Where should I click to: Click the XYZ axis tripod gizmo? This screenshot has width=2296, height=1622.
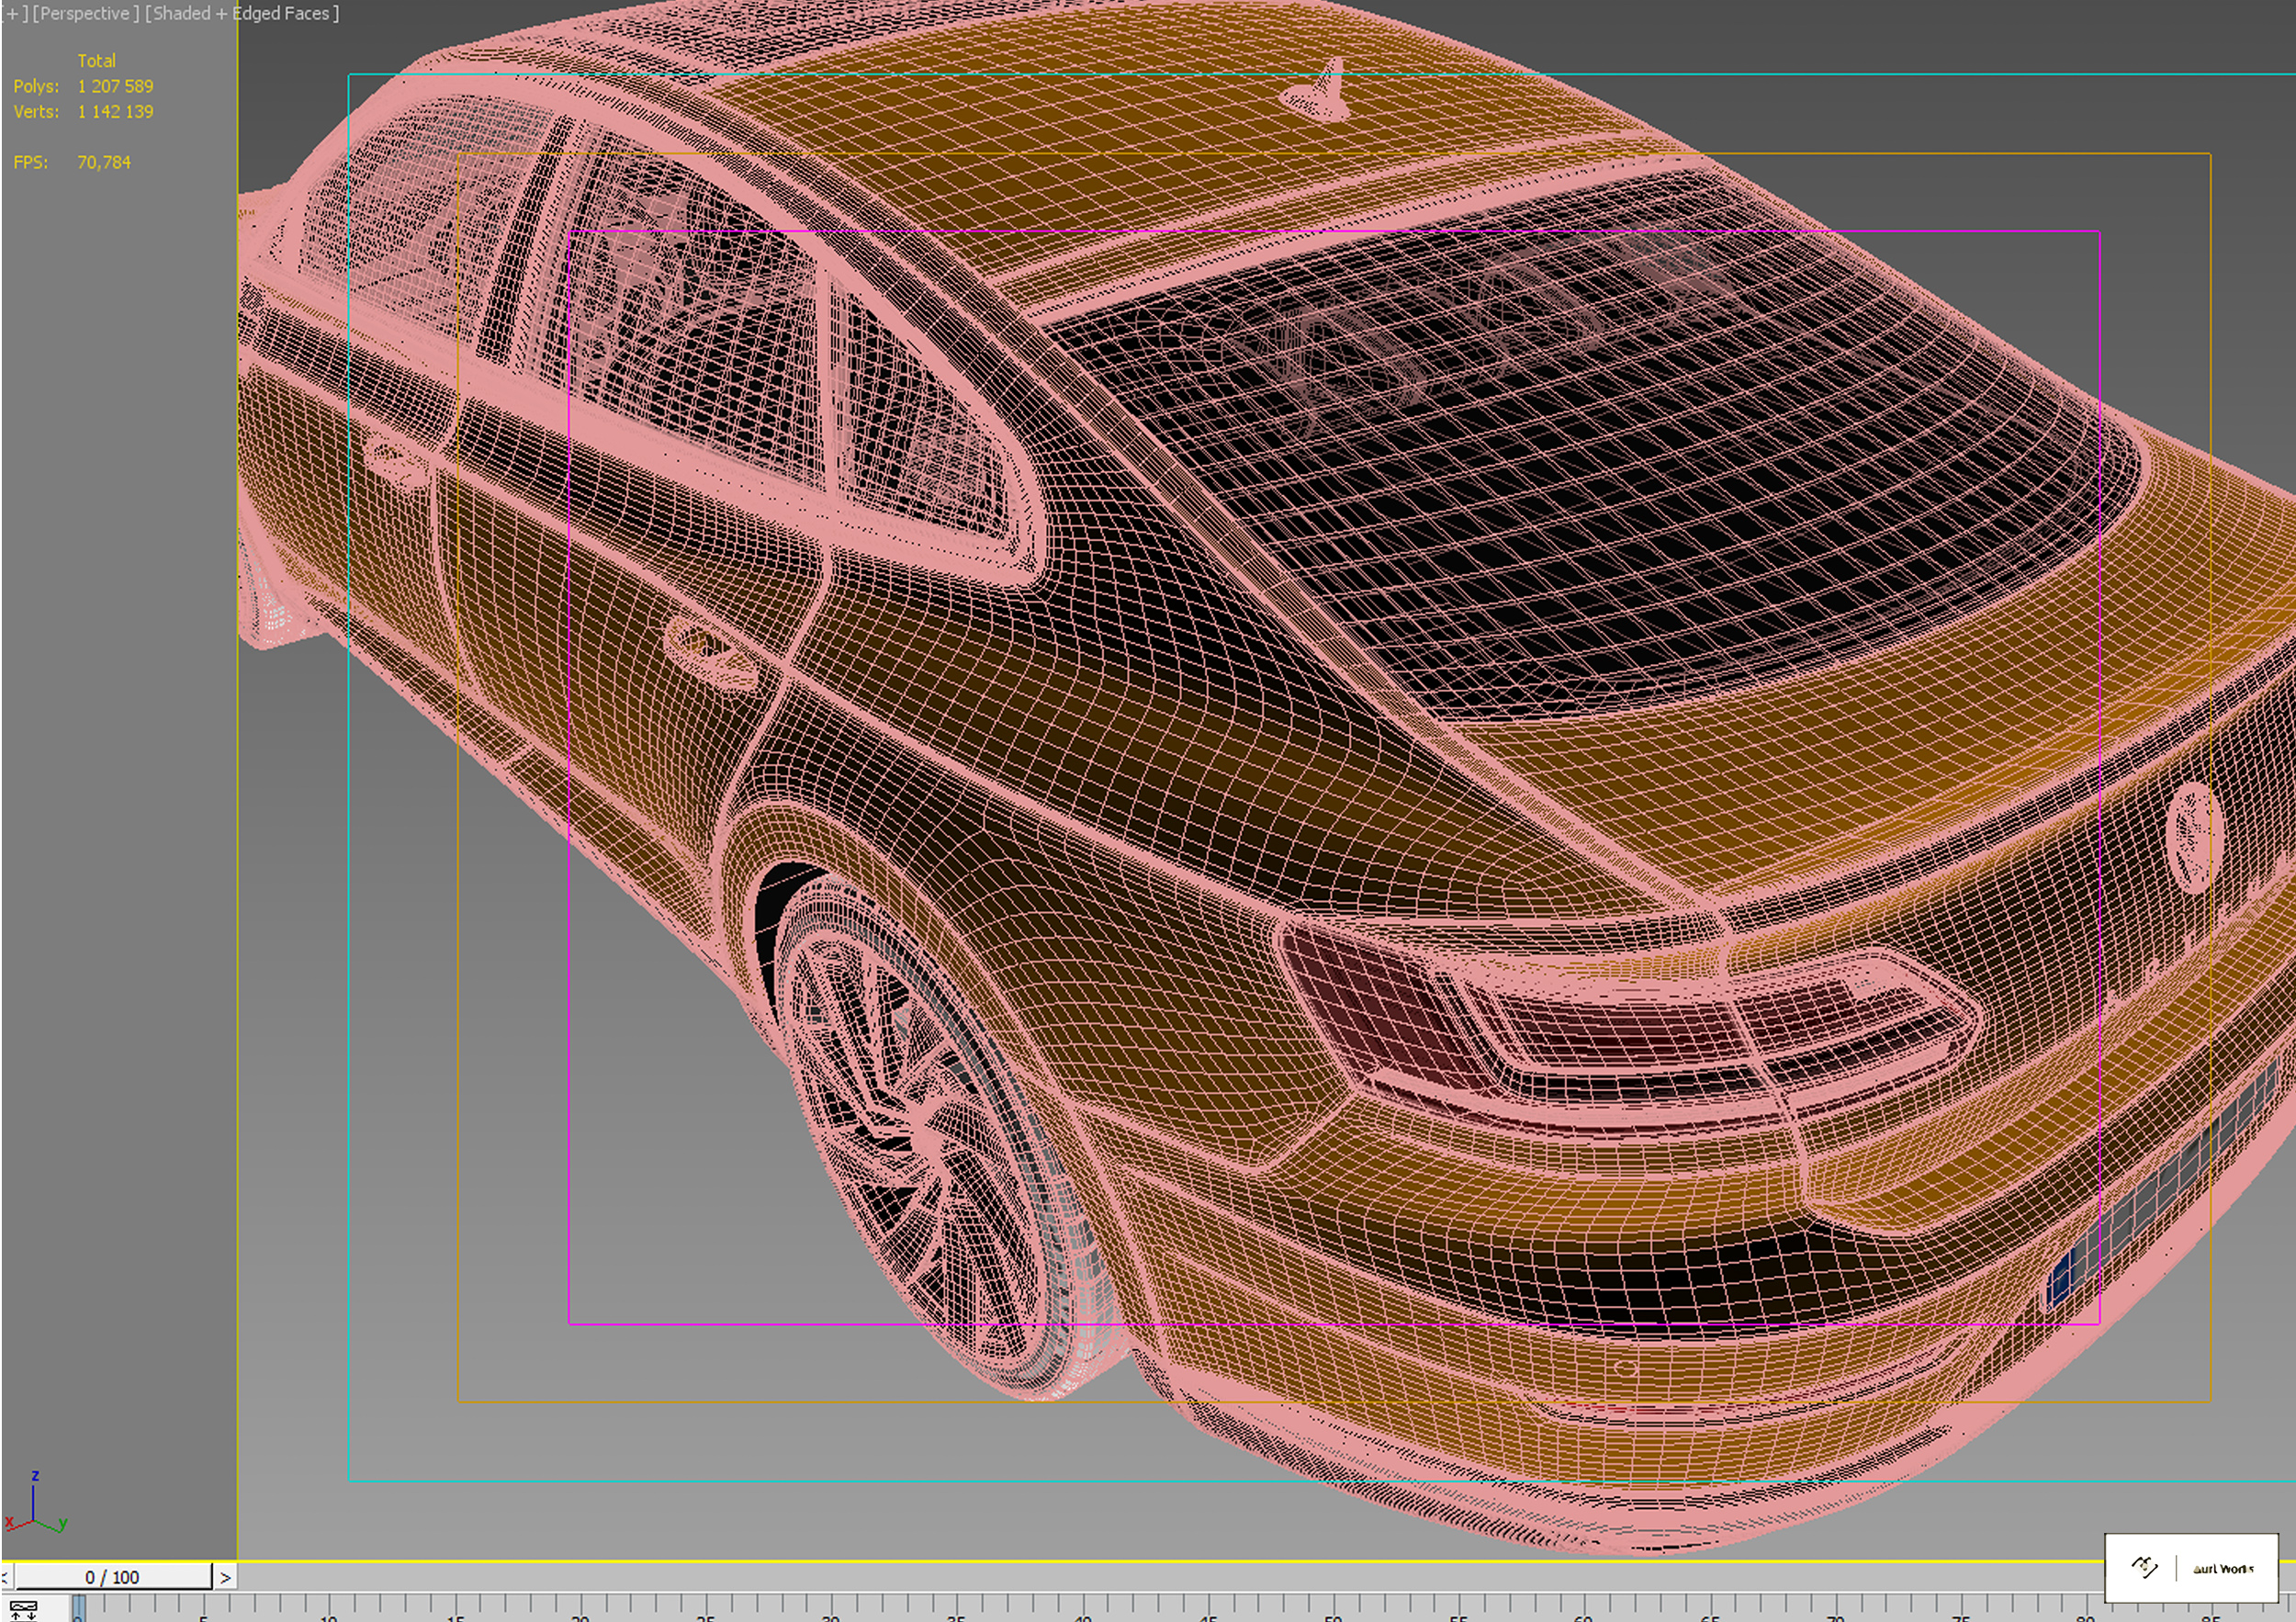[x=35, y=1503]
